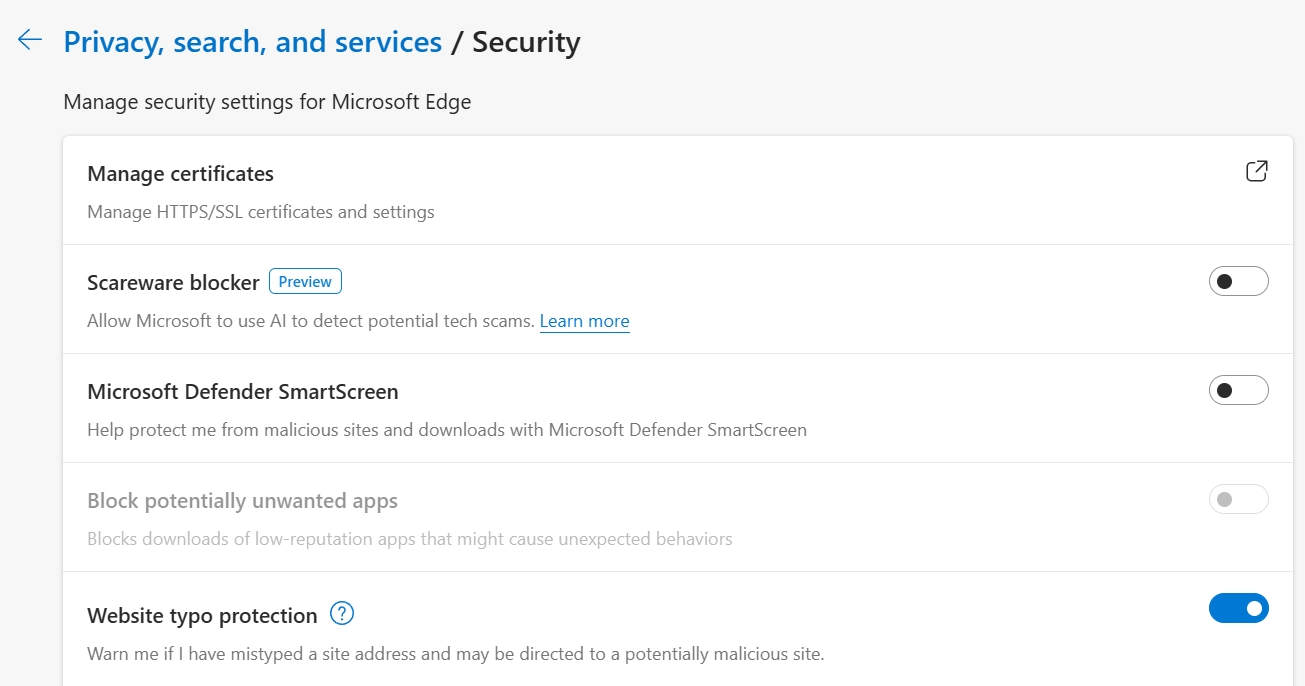Click the Manage certificates heading
Viewport: 1305px width, 686px height.
(180, 174)
